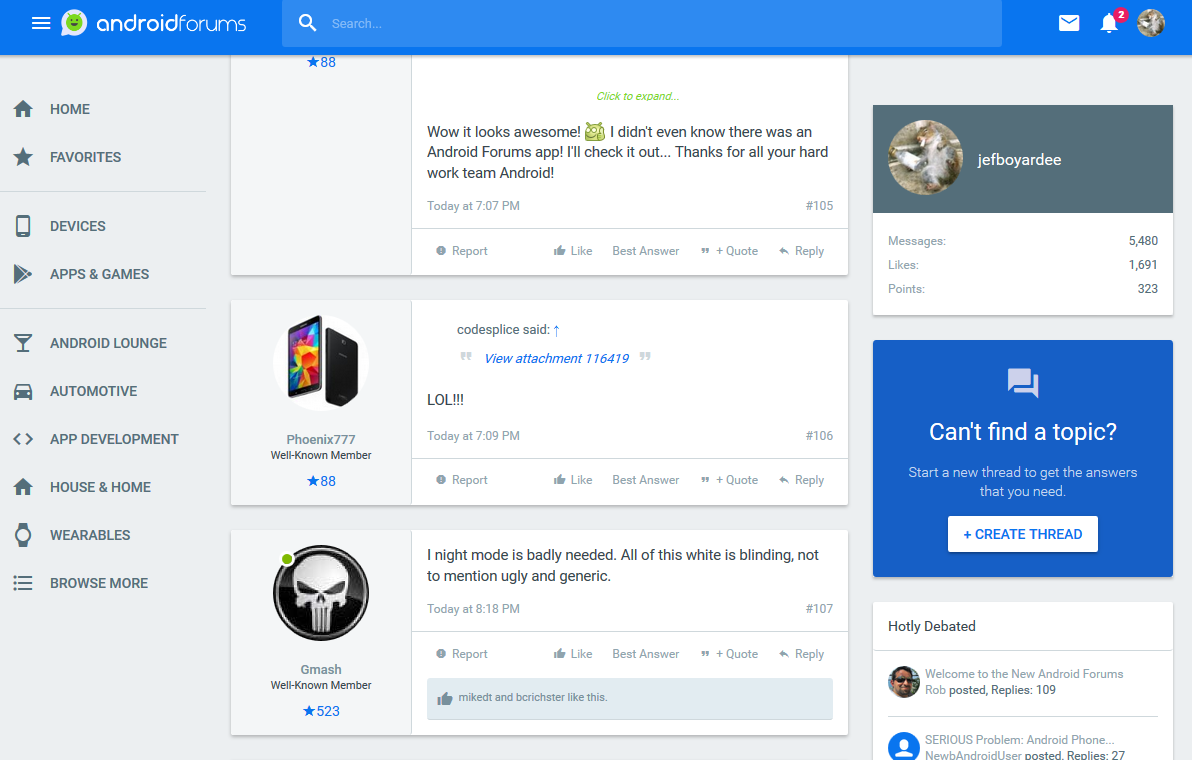Open the hamburger navigation menu
The width and height of the screenshot is (1192, 760).
coord(41,23)
